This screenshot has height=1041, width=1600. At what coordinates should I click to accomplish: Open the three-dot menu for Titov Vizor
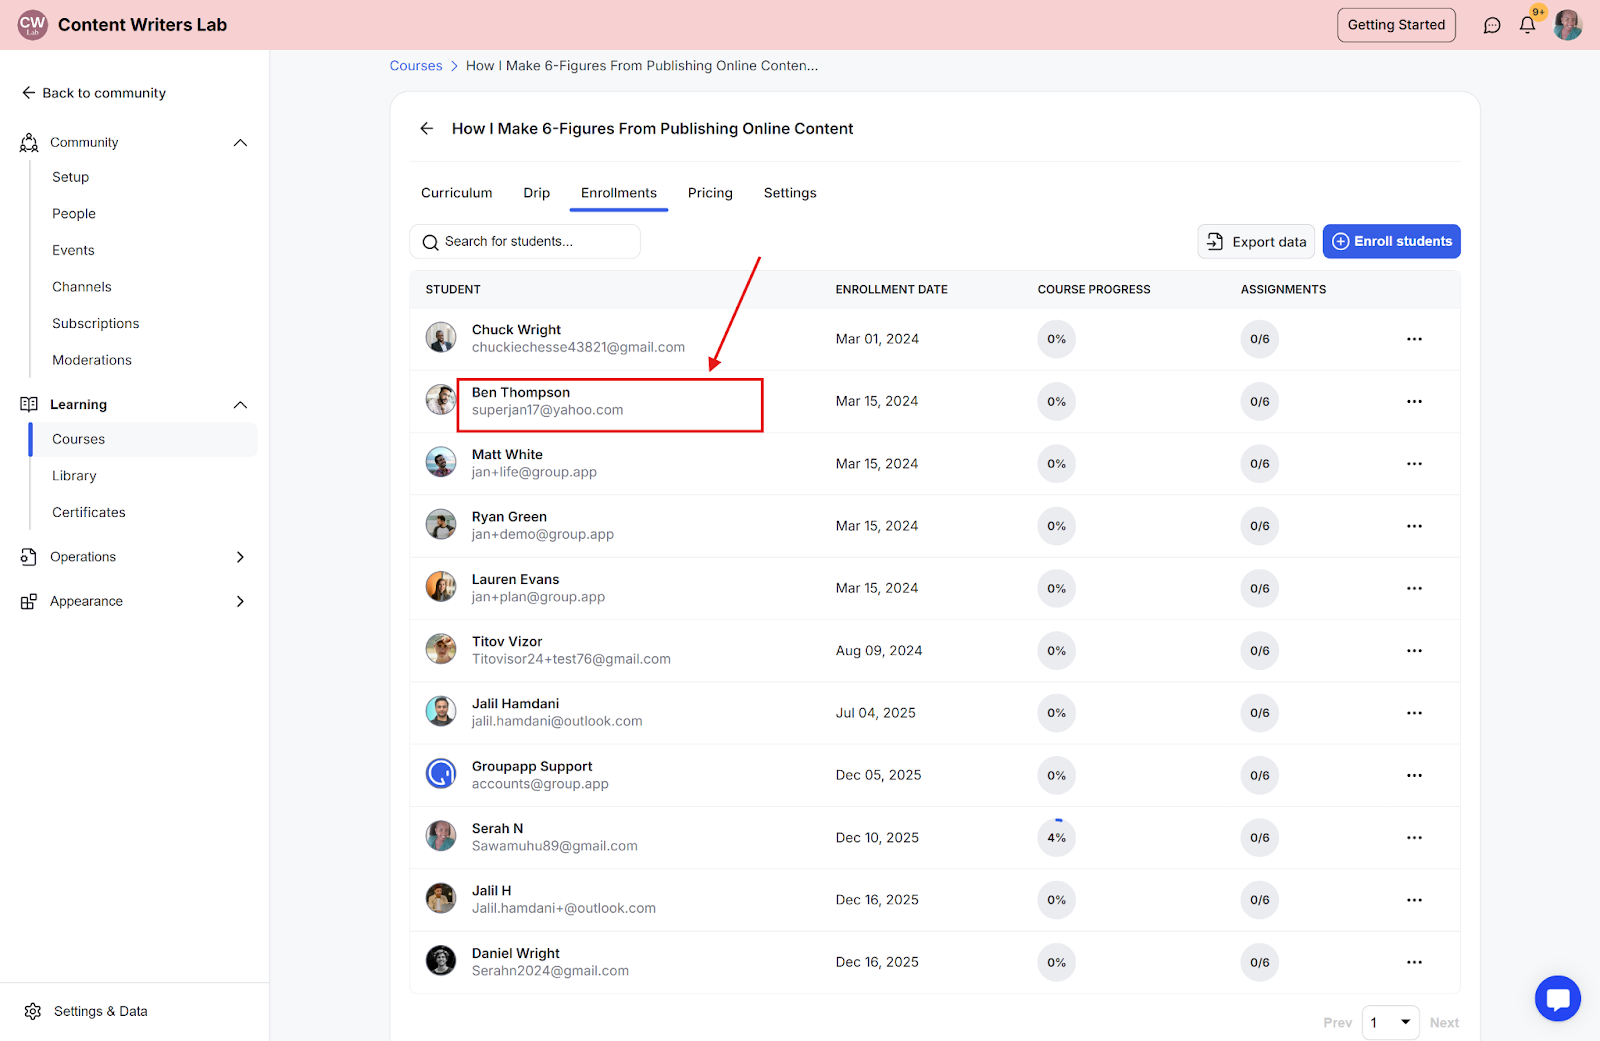1414,651
